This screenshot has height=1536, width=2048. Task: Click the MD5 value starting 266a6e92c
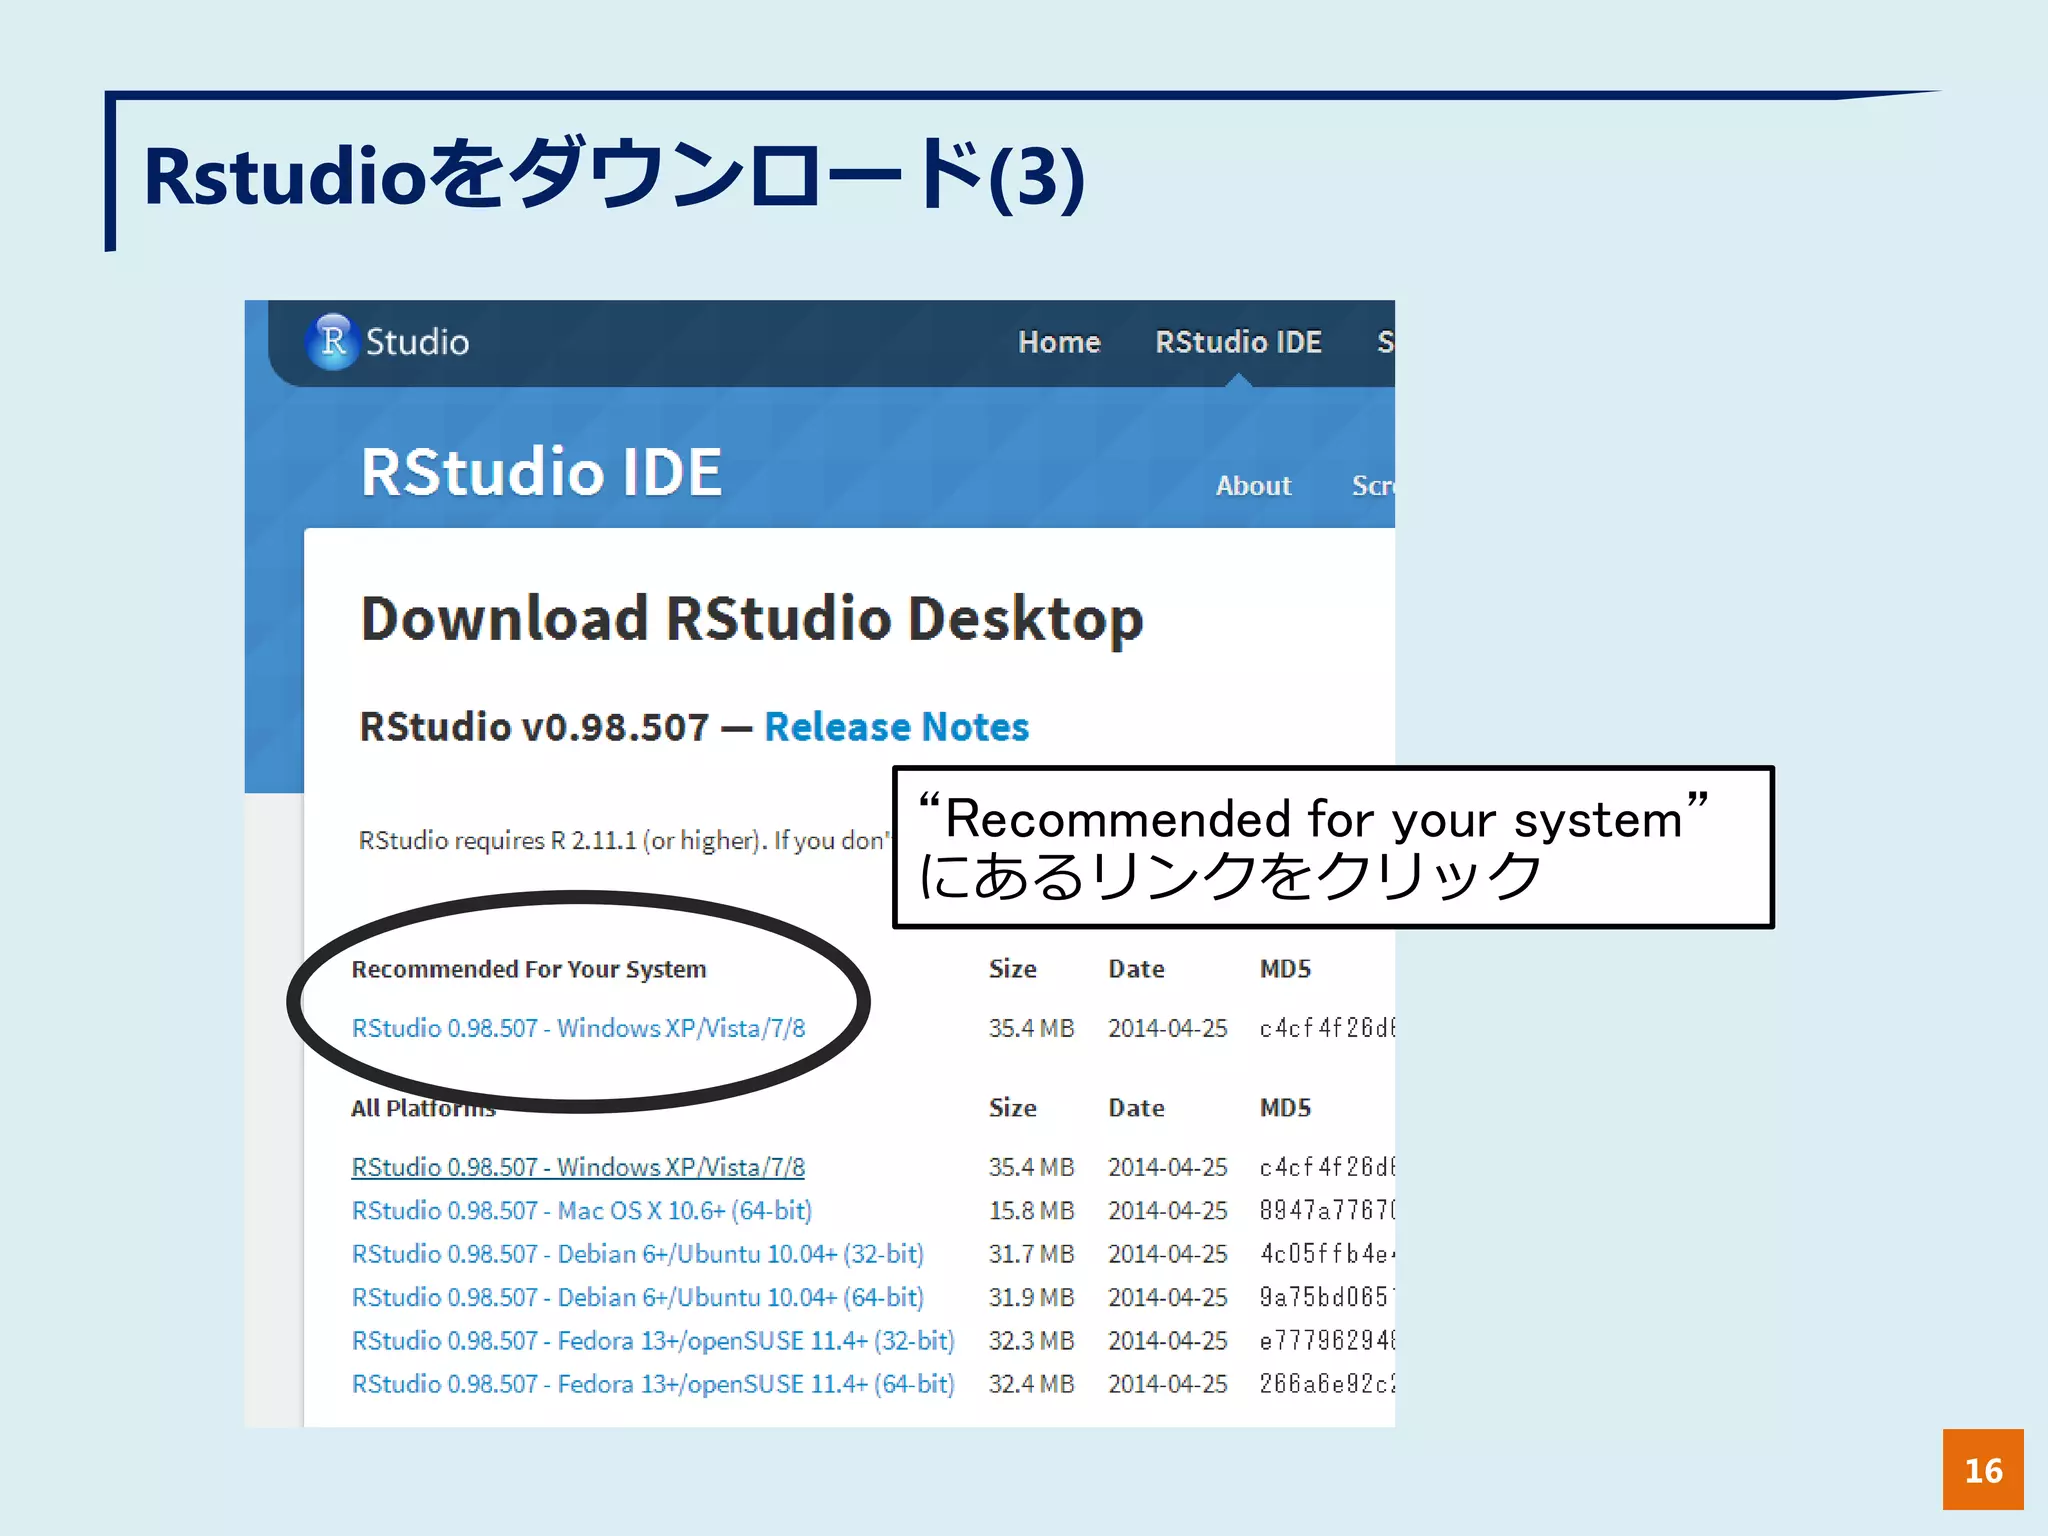point(1327,1384)
